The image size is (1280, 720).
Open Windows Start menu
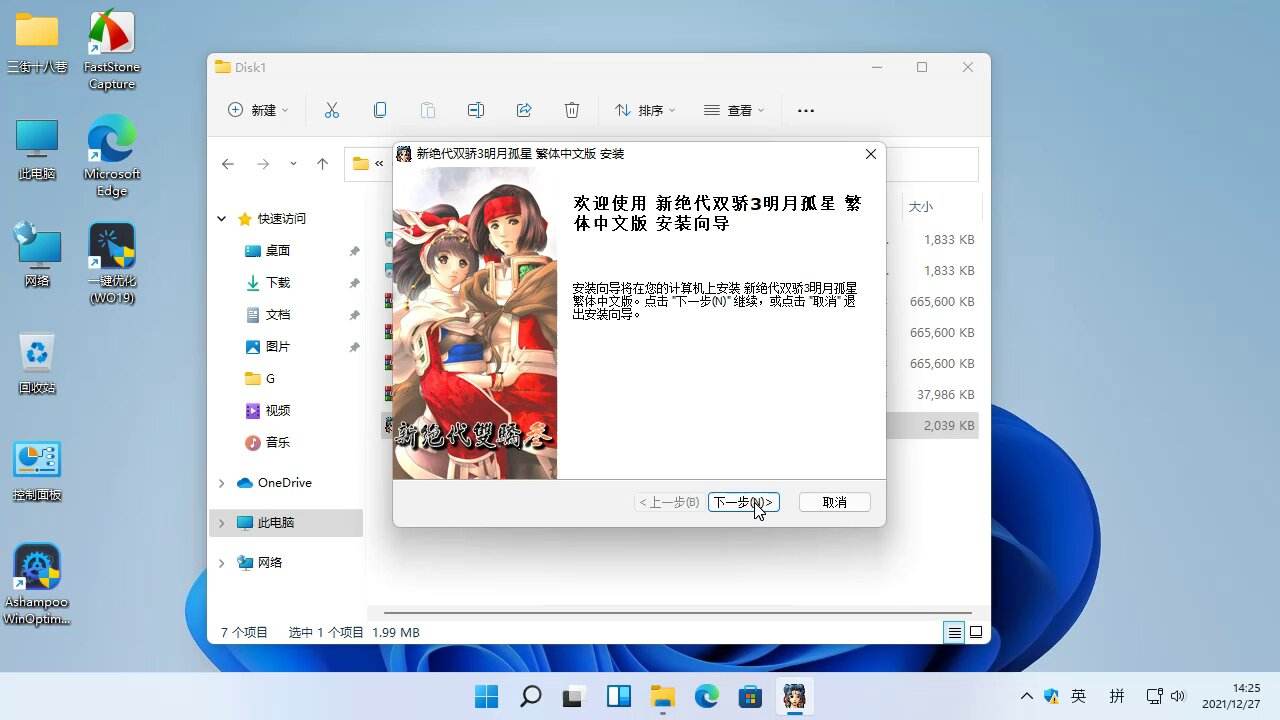point(487,696)
